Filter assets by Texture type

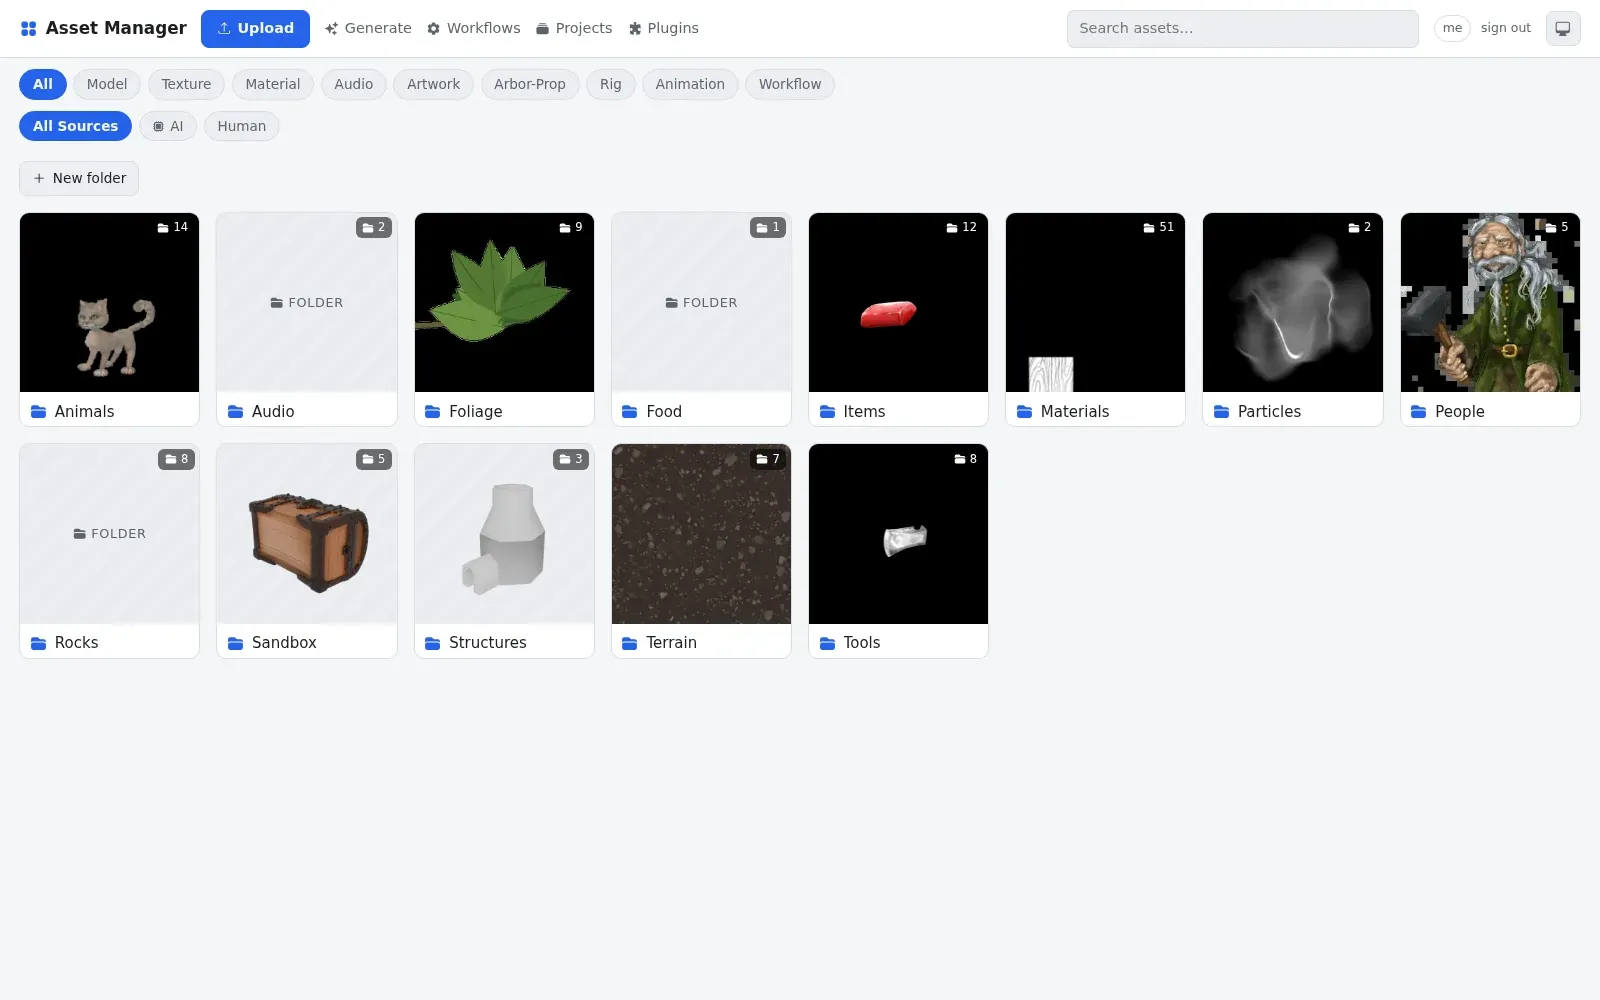pos(186,84)
